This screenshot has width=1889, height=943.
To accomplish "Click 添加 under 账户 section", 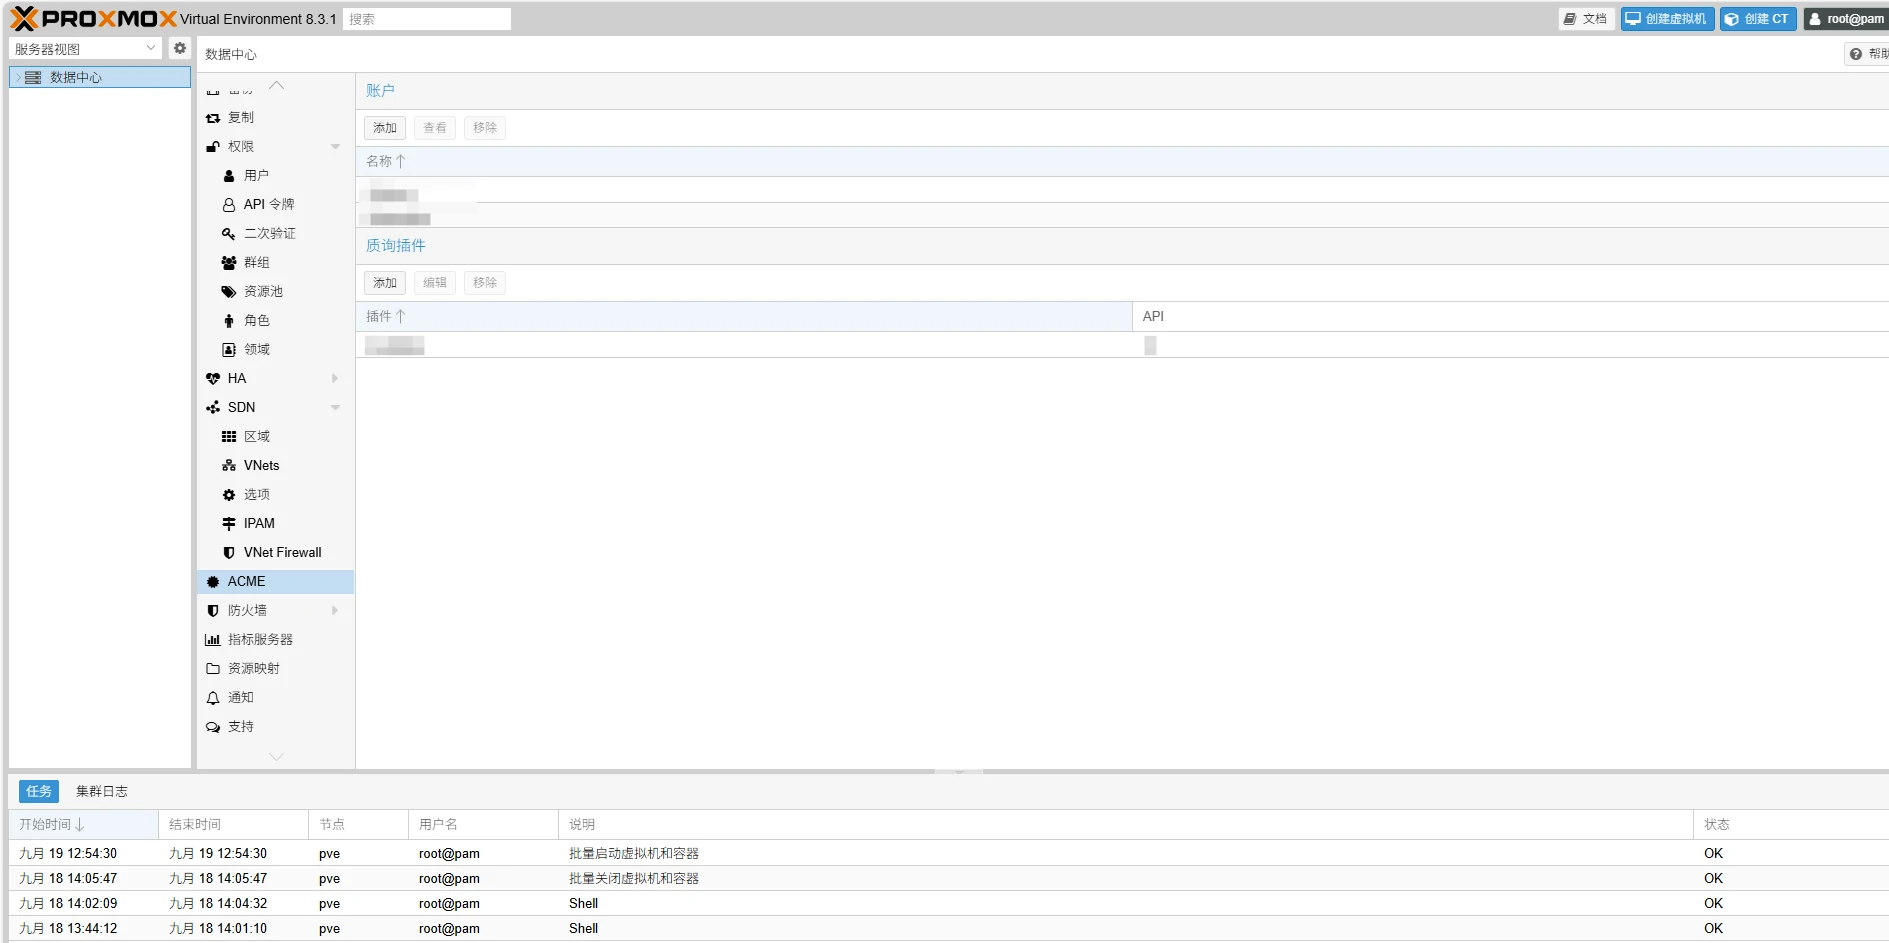I will pyautogui.click(x=385, y=128).
